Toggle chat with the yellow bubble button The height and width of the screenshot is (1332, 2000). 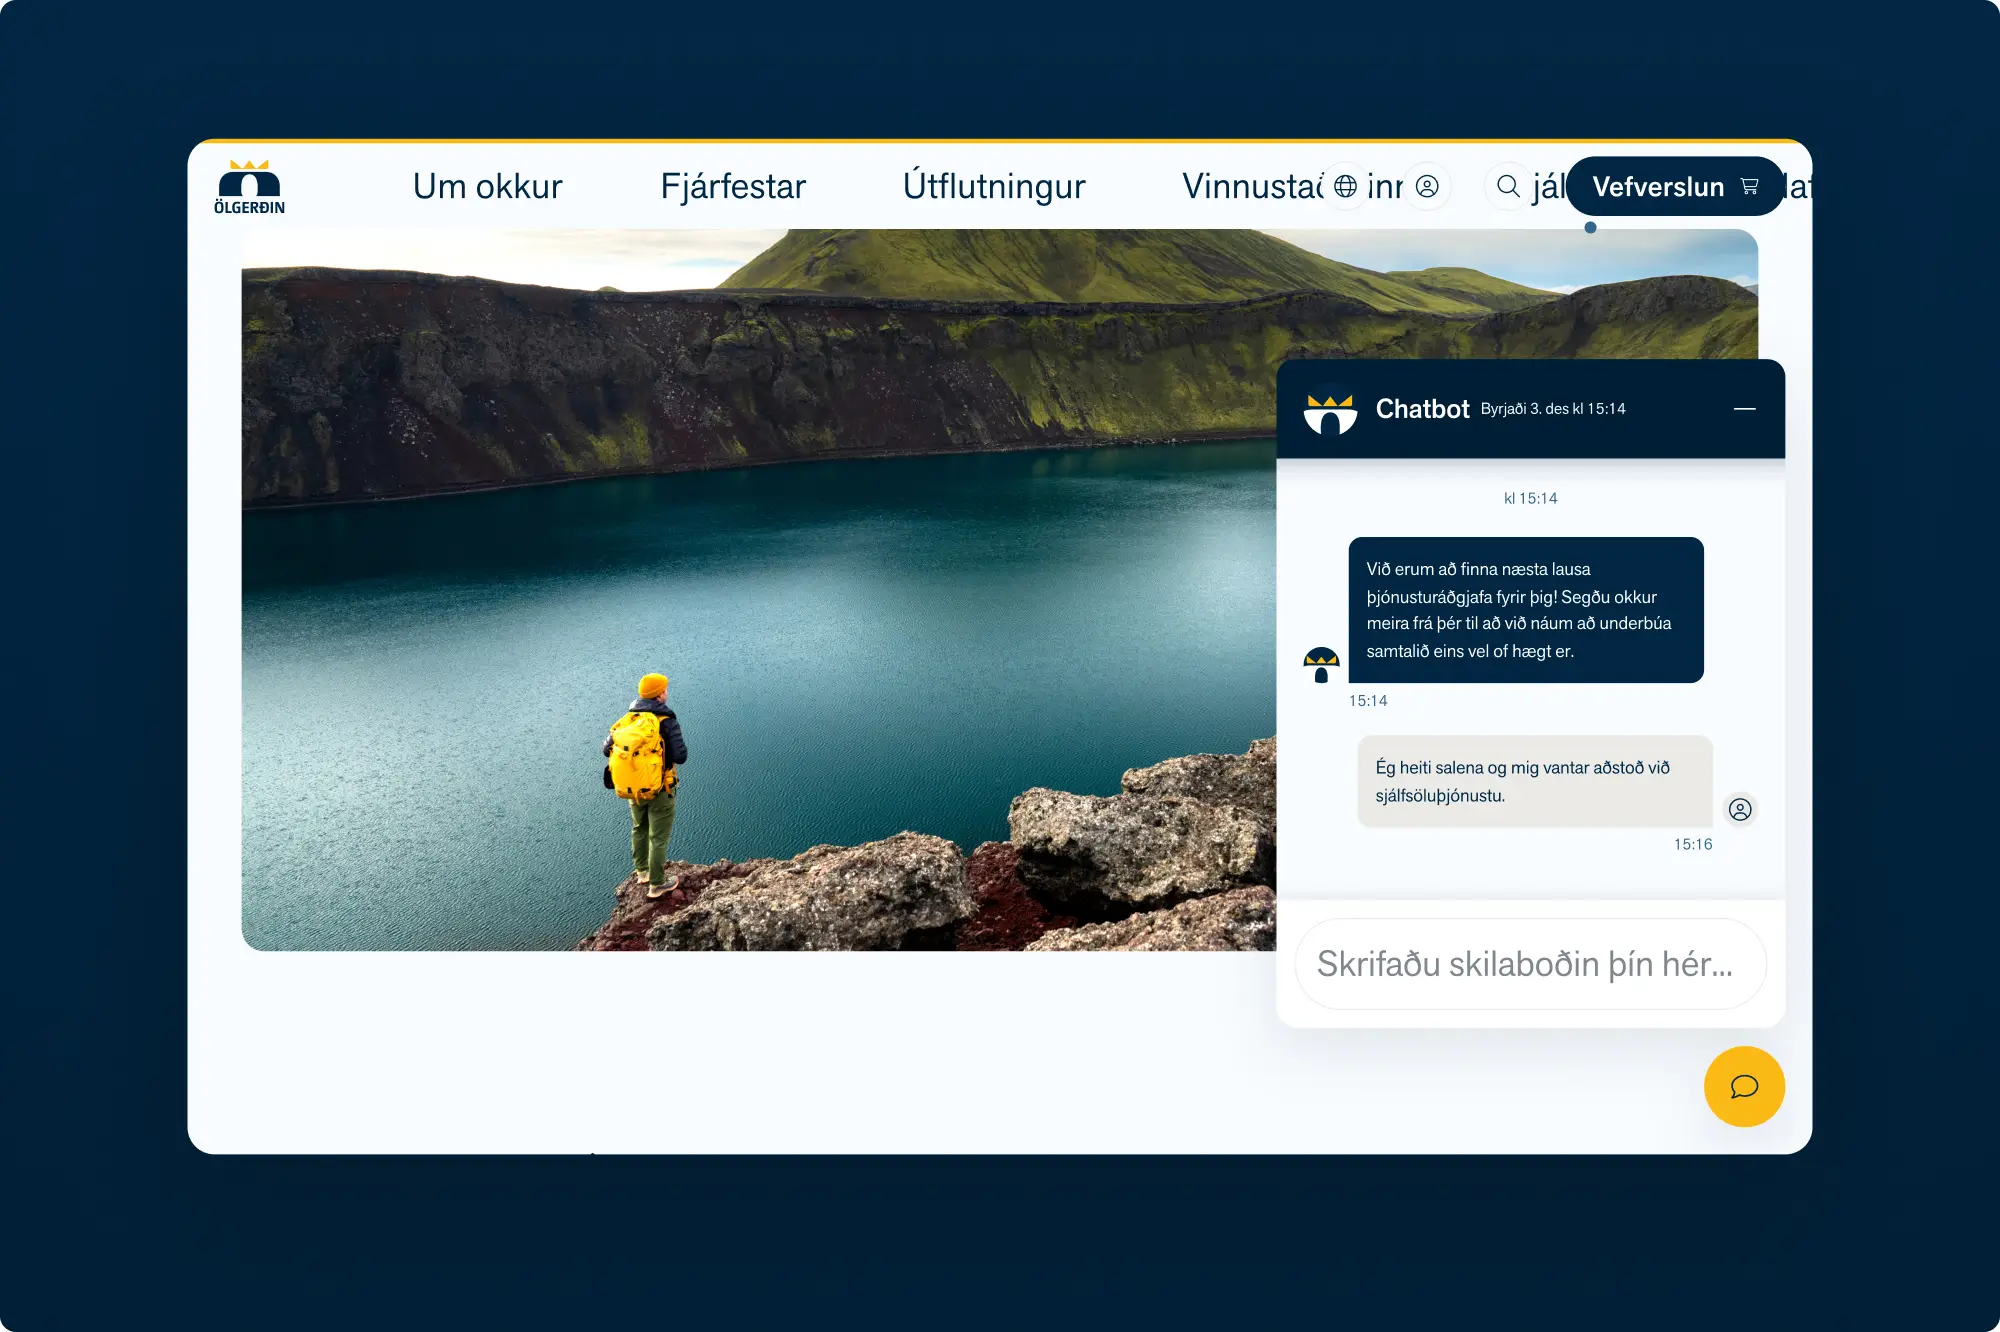click(x=1744, y=1086)
